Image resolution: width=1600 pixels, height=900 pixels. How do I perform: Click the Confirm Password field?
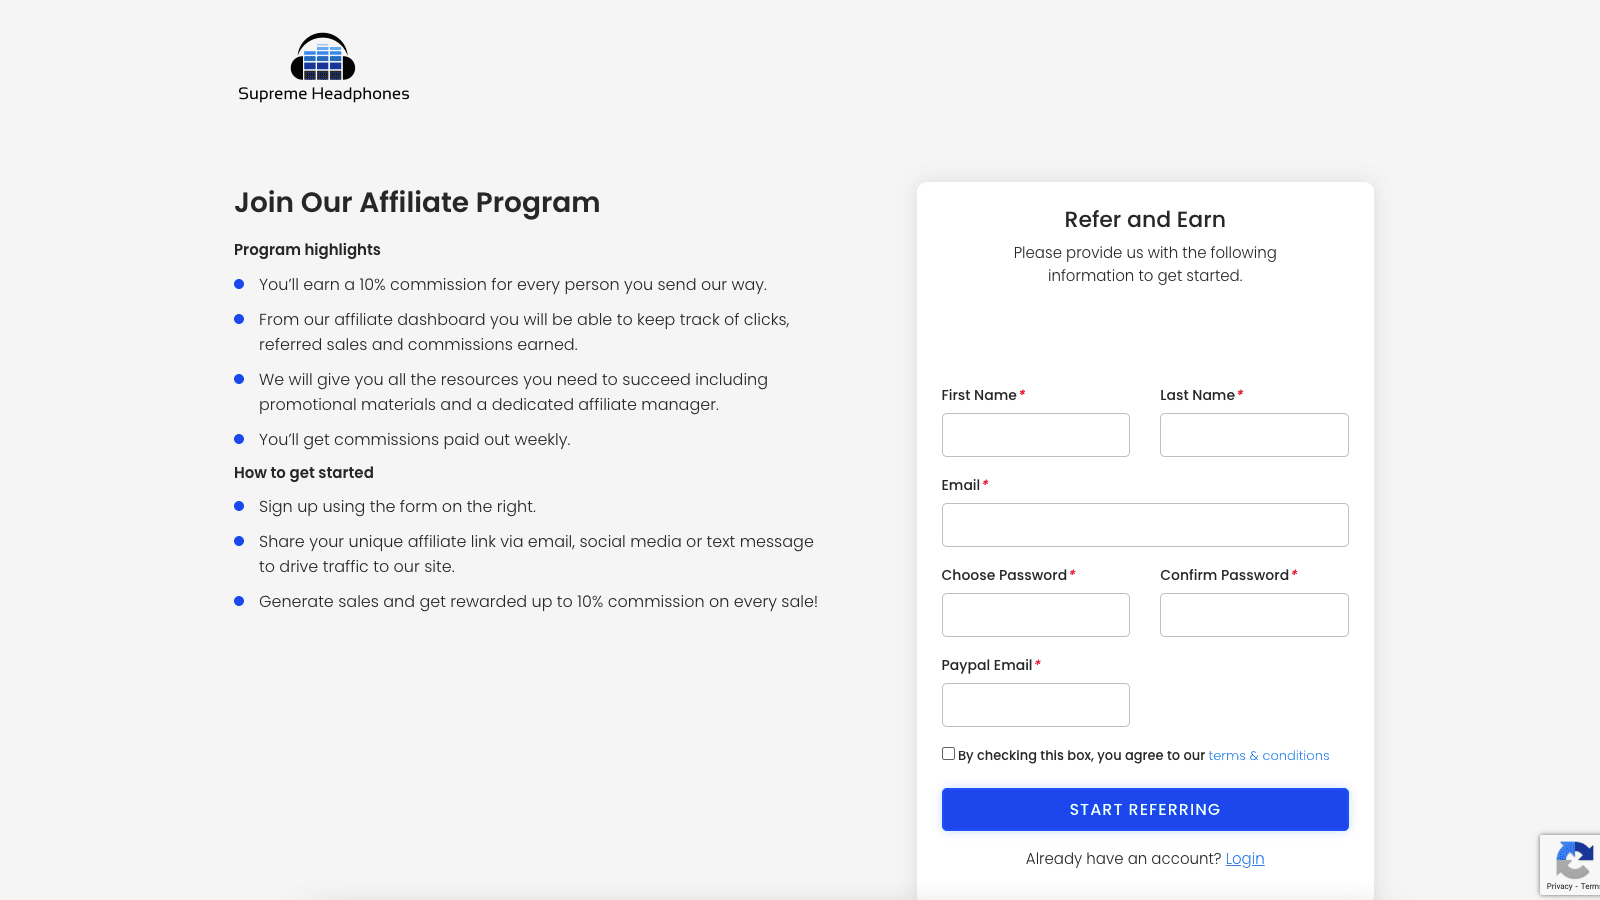coord(1254,614)
